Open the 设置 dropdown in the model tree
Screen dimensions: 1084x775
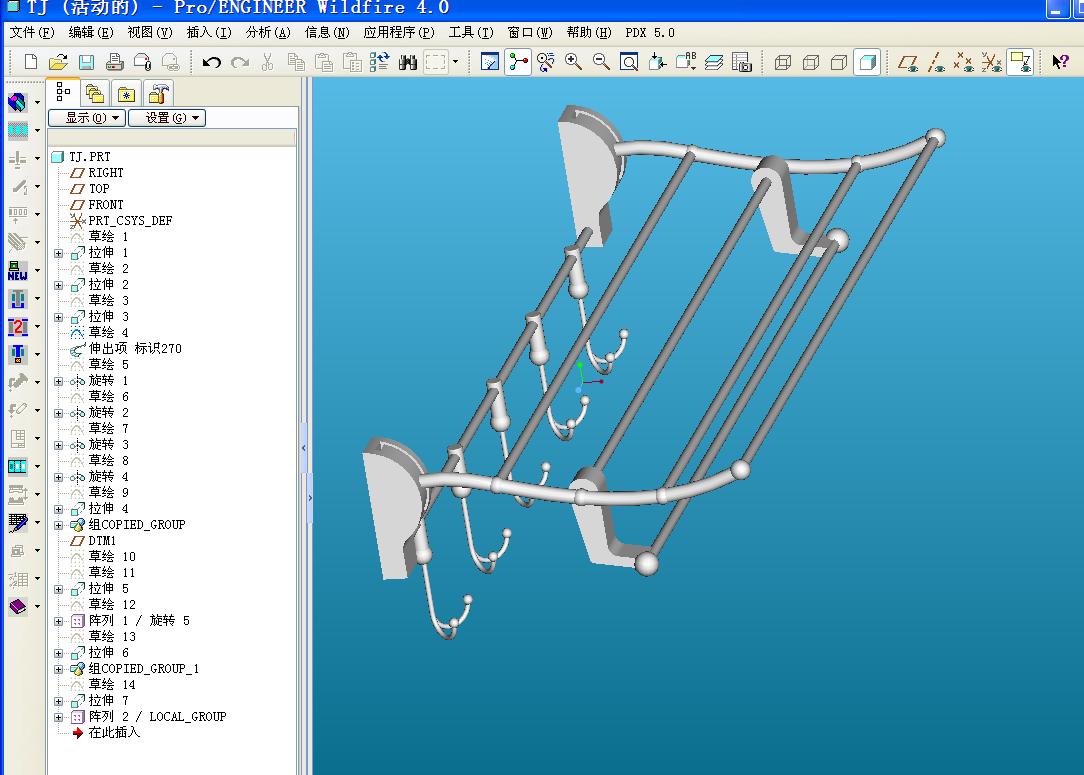[x=167, y=118]
